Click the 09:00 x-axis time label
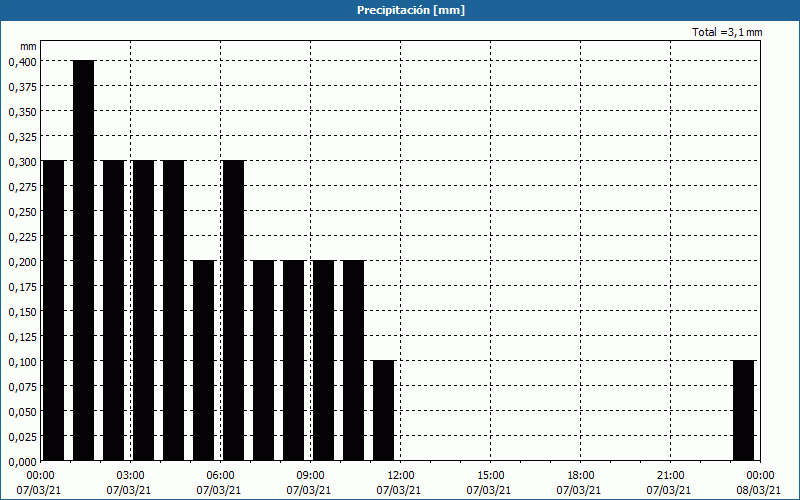Screen dimensions: 800x500 pos(311,476)
